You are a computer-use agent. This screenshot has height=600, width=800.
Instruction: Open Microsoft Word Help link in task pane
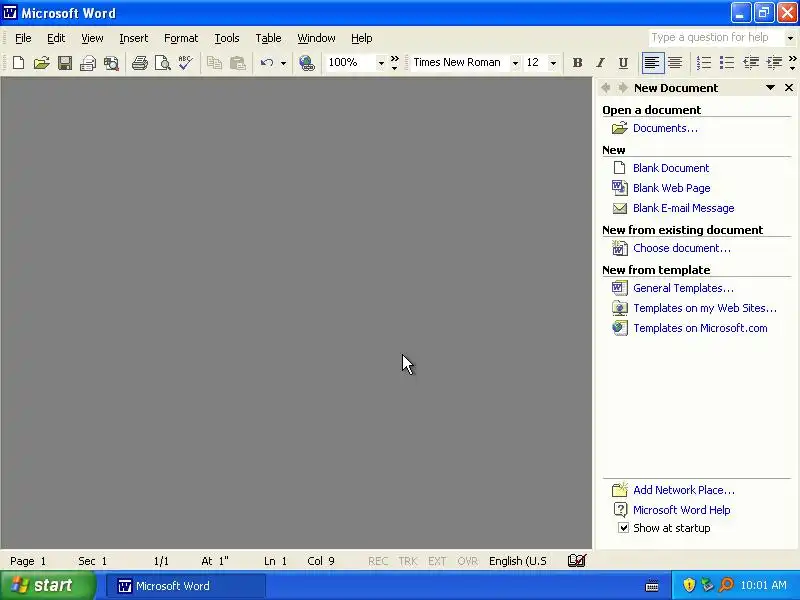(x=681, y=510)
